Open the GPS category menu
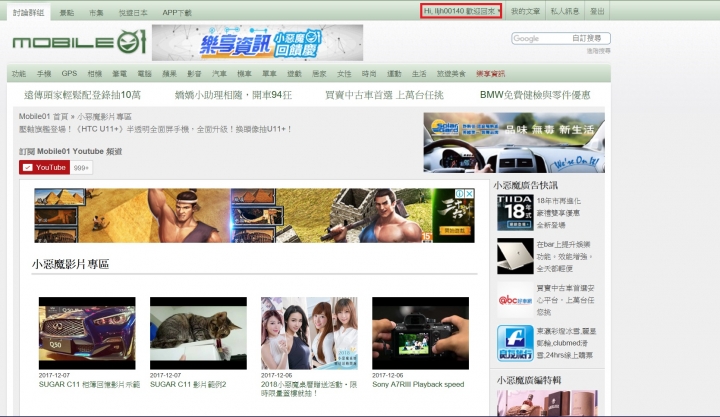The height and width of the screenshot is (417, 720). [69, 73]
